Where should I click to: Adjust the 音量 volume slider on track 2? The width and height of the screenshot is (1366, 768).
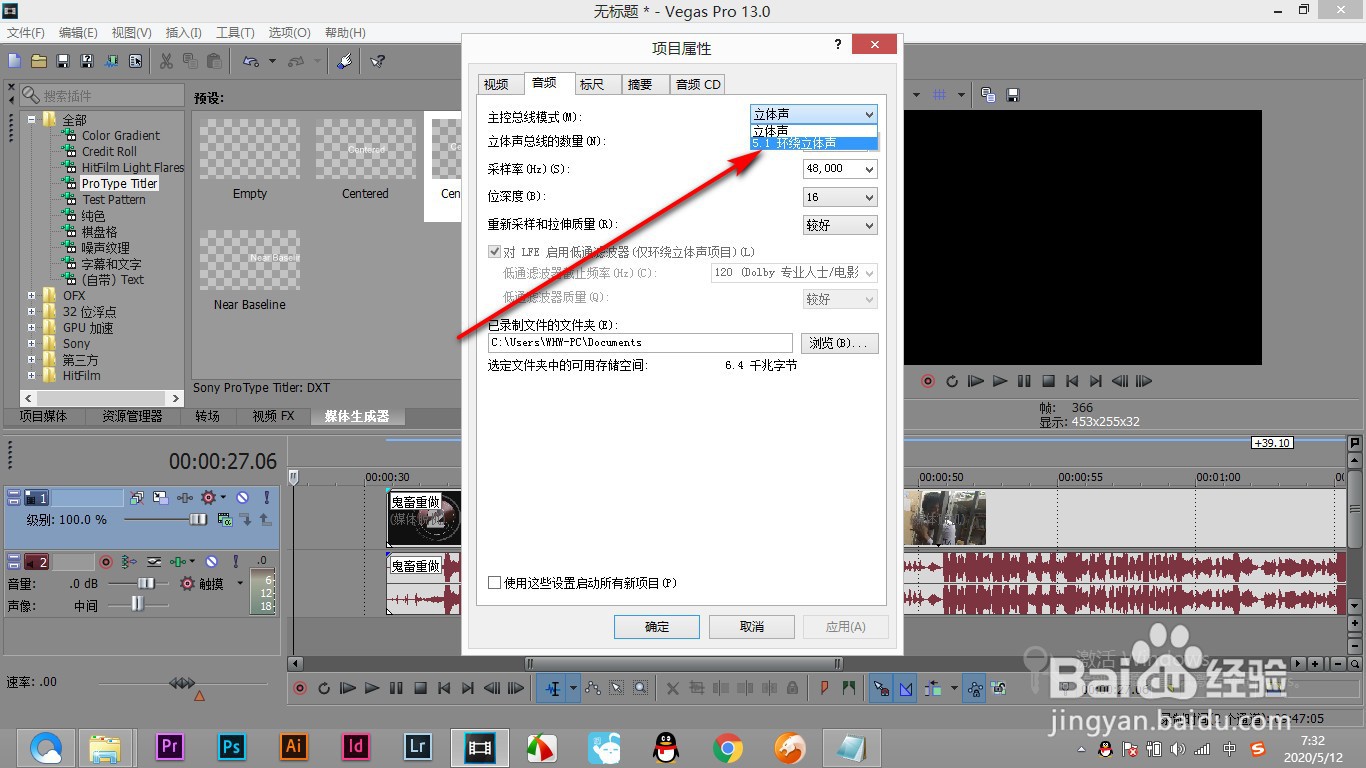coord(146,583)
